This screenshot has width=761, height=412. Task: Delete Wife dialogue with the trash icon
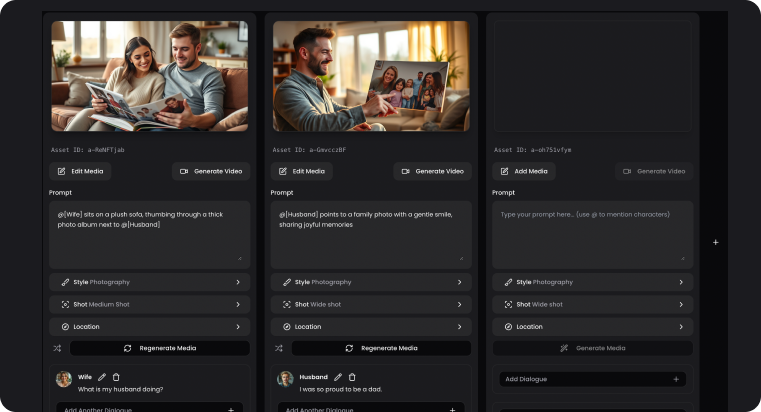[x=116, y=377]
